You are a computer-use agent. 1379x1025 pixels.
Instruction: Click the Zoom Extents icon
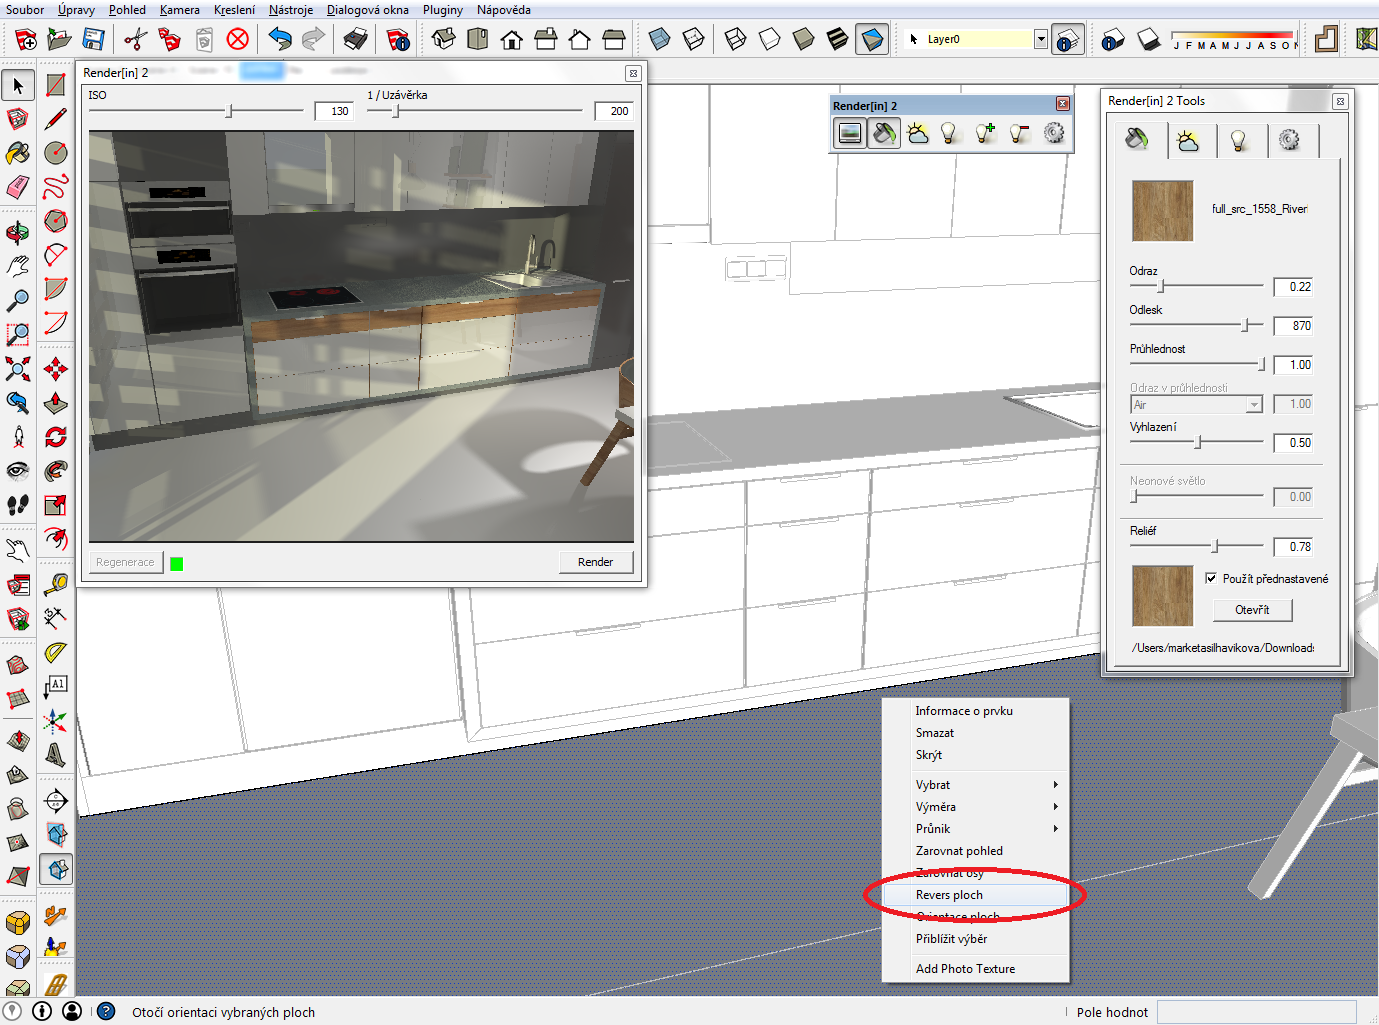(x=18, y=369)
